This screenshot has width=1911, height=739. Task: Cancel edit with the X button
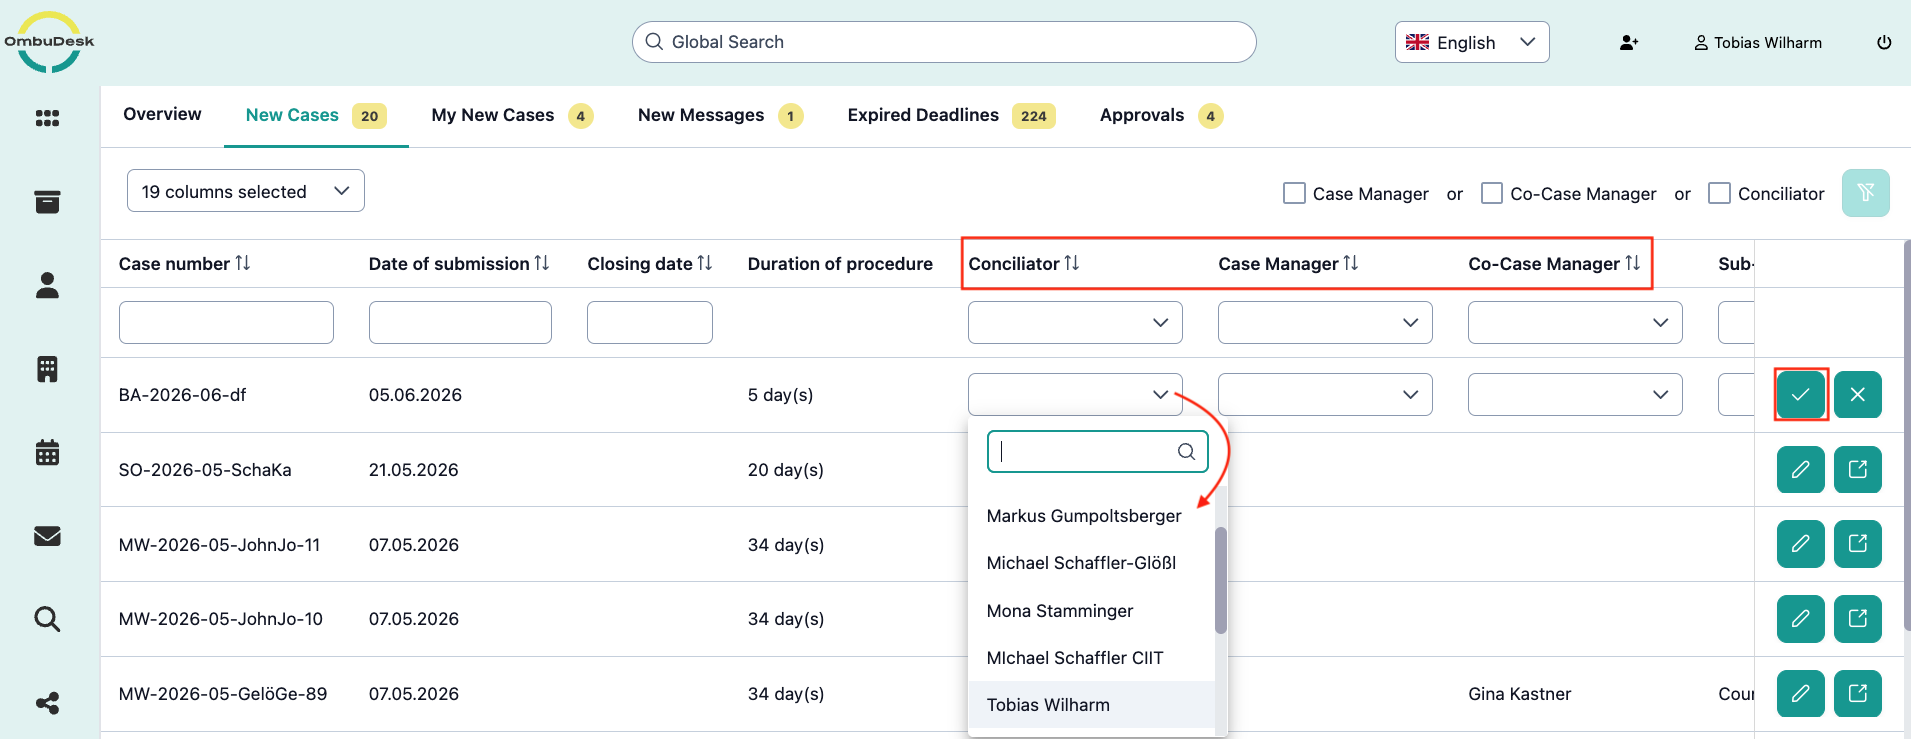click(1858, 394)
